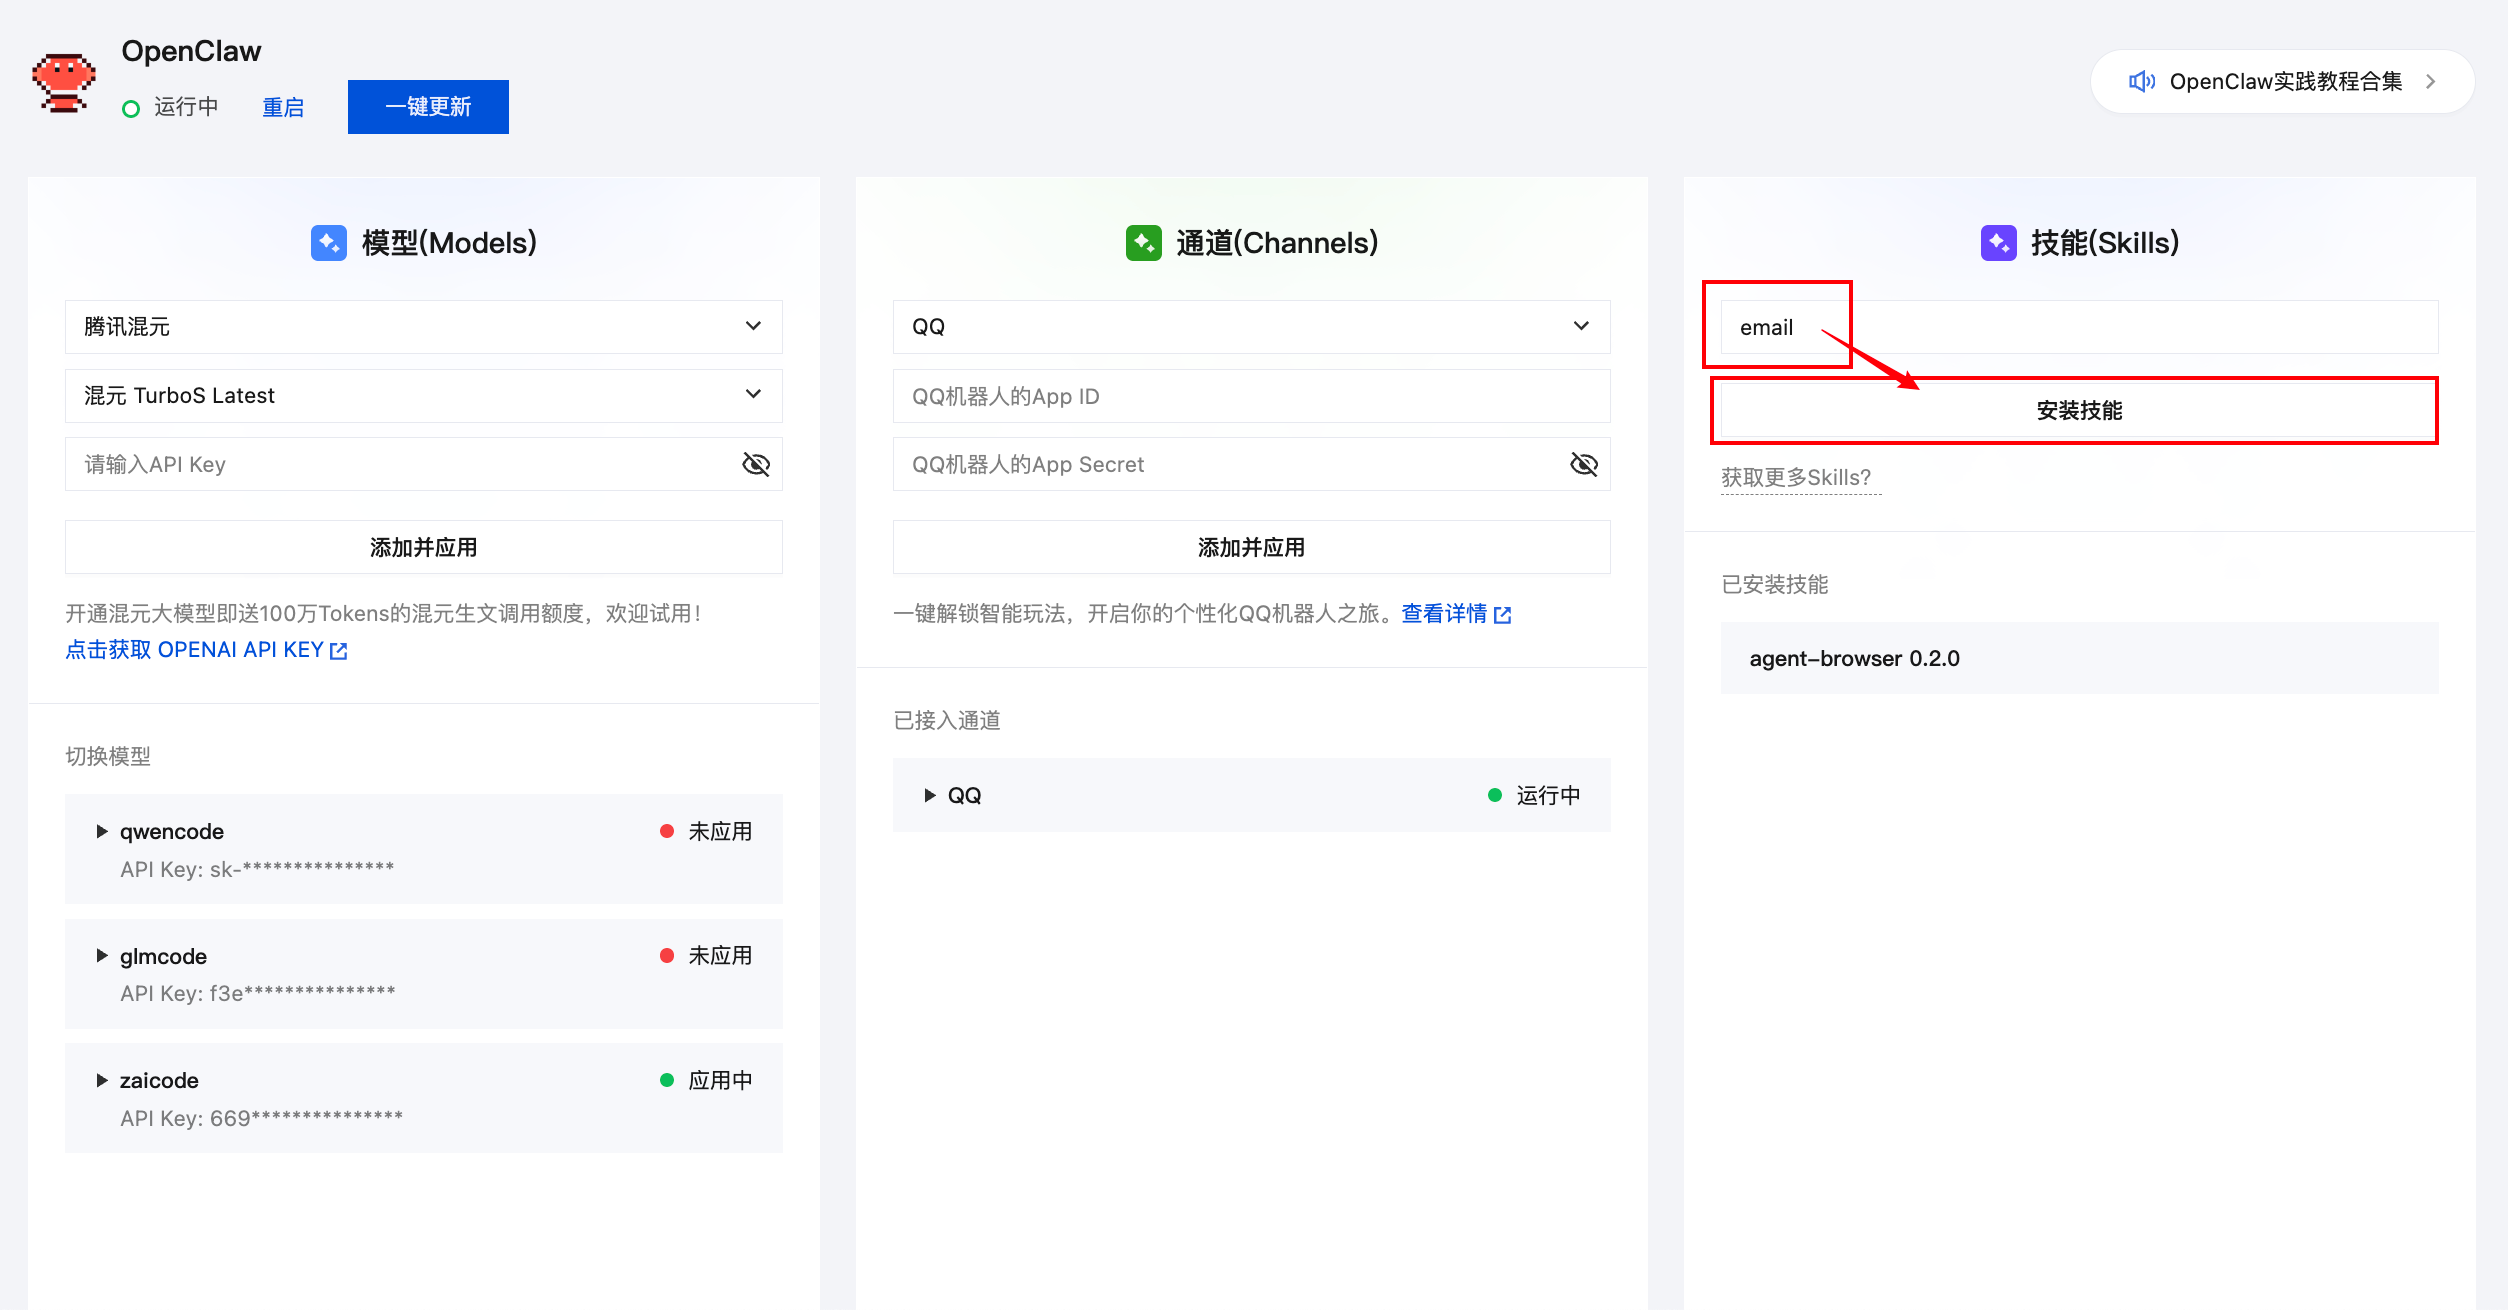Click external-link icon beside OPENAI API KEY link
The height and width of the screenshot is (1310, 2508).
(339, 650)
